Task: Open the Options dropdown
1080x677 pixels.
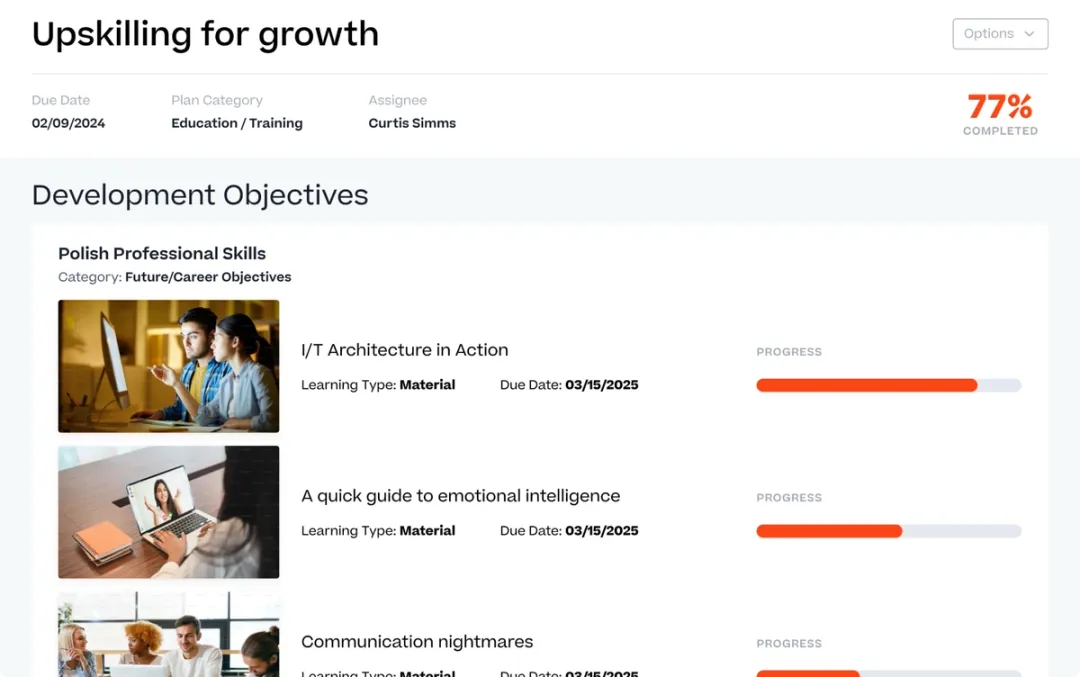Action: pyautogui.click(x=1000, y=34)
